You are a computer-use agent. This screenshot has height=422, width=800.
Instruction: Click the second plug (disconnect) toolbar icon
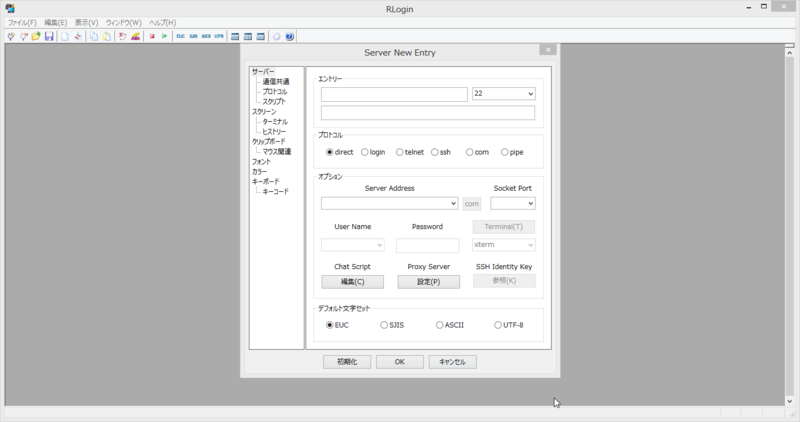[23, 36]
